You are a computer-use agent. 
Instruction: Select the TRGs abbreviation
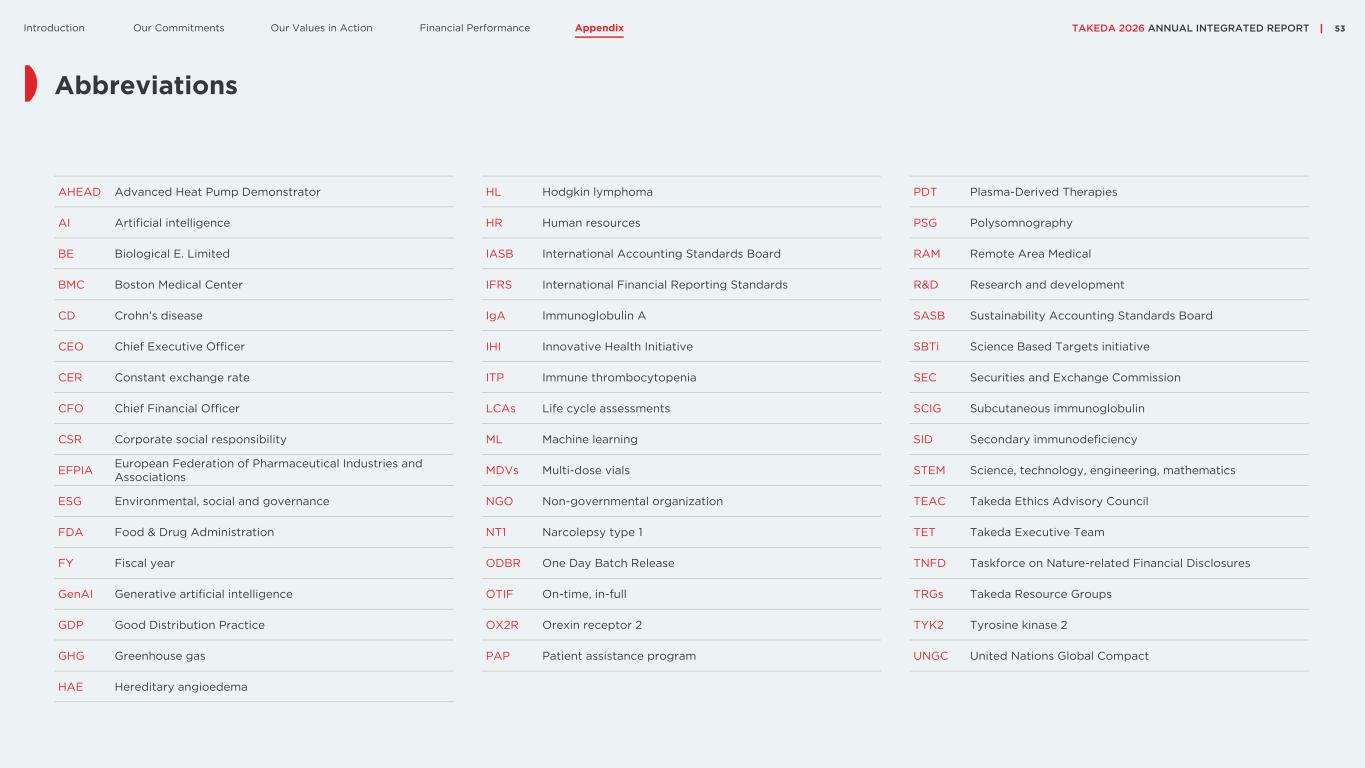coord(928,595)
